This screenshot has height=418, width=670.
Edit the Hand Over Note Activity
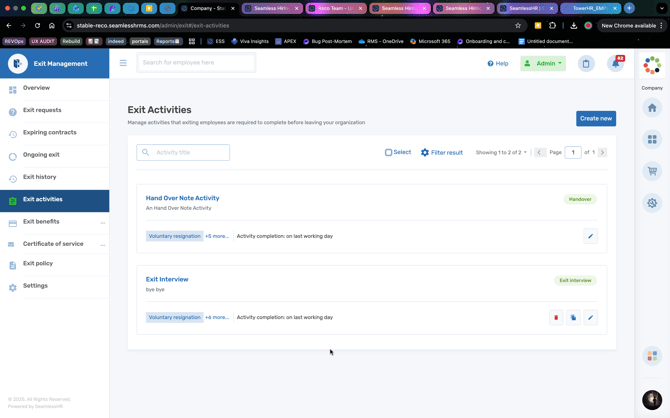tap(590, 236)
